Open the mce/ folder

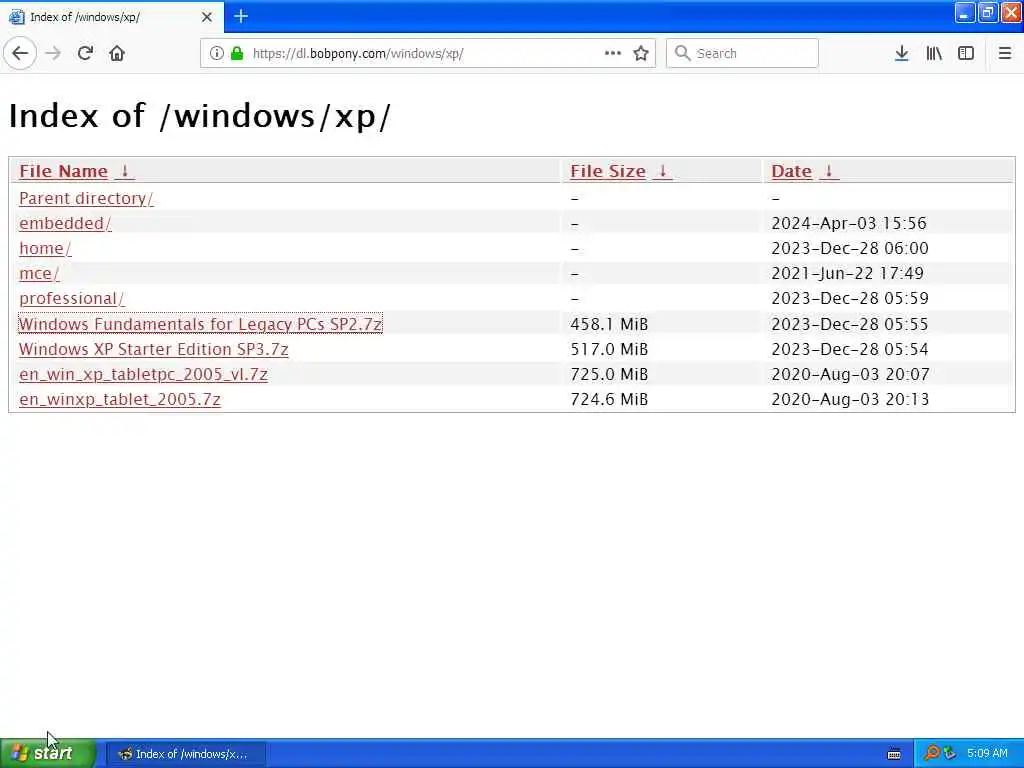pyautogui.click(x=39, y=273)
